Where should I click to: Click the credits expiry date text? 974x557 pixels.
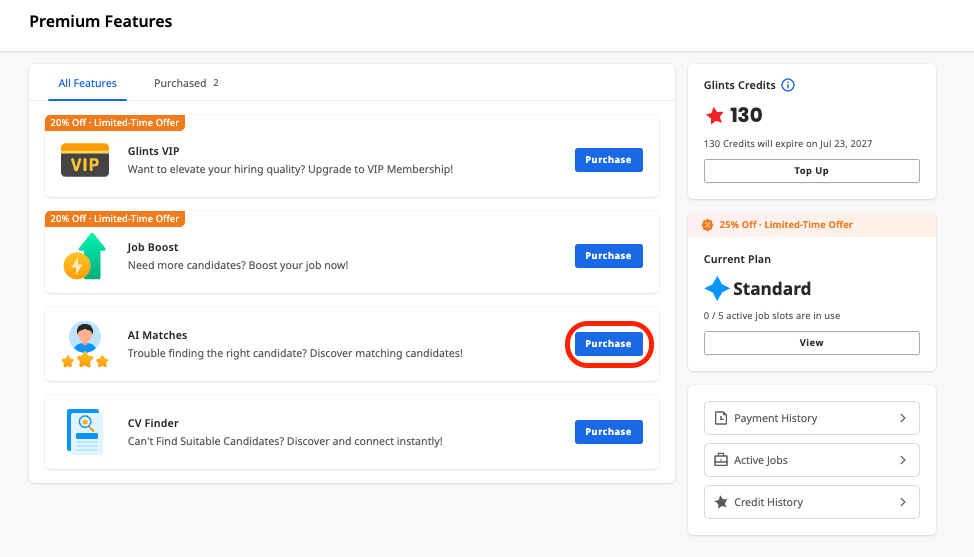[x=788, y=143]
